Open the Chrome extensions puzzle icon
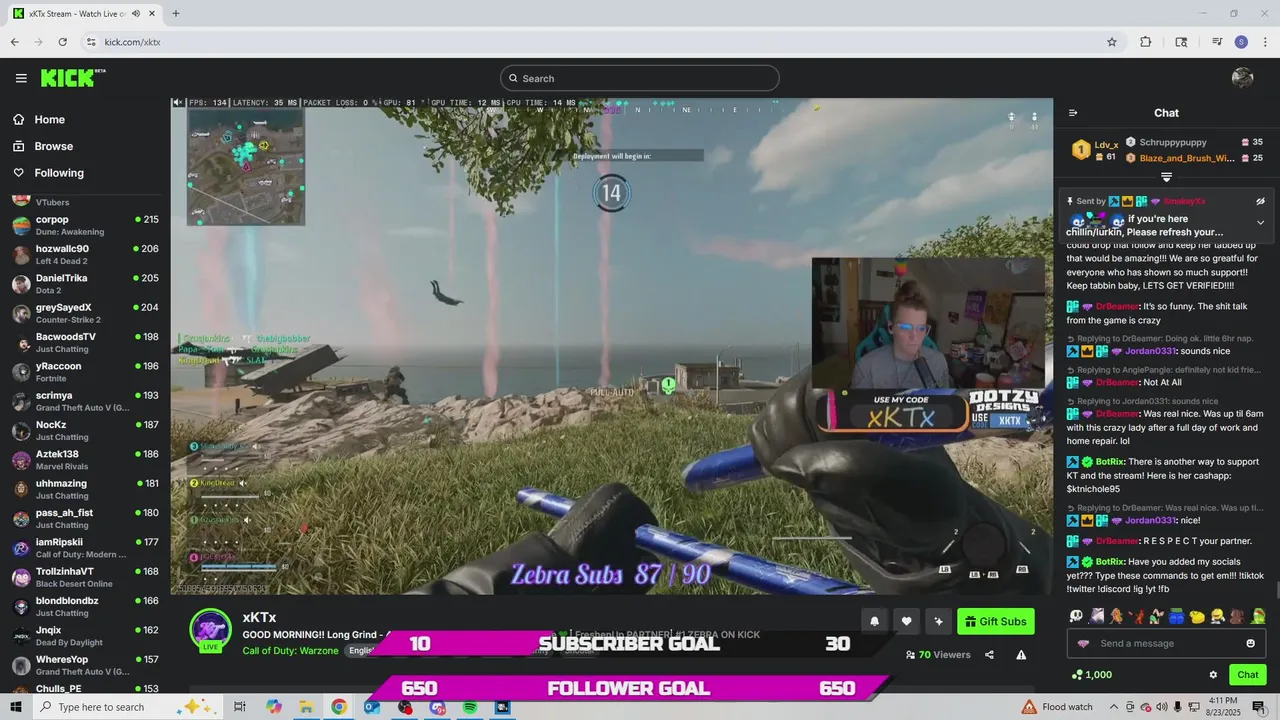This screenshot has height=720, width=1280. click(x=1146, y=42)
